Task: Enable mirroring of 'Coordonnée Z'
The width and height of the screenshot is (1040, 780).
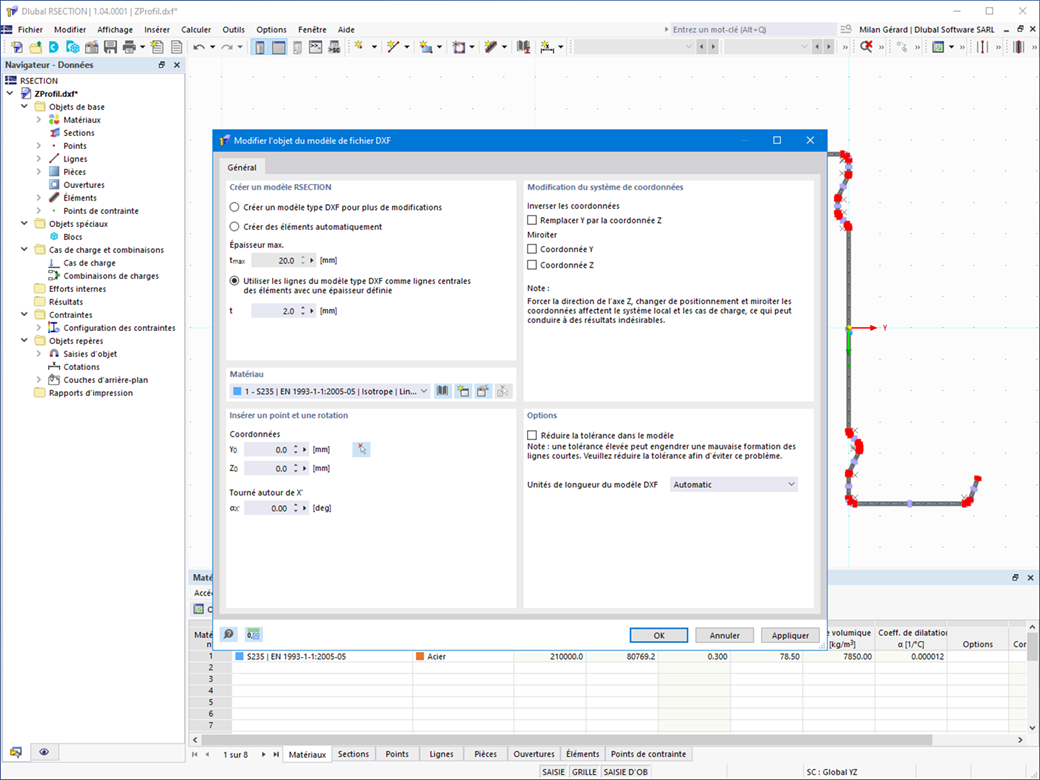Action: click(532, 265)
